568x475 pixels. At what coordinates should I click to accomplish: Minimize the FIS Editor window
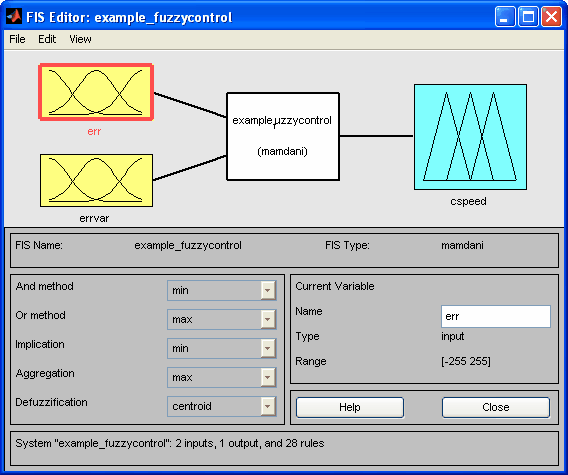505,17
